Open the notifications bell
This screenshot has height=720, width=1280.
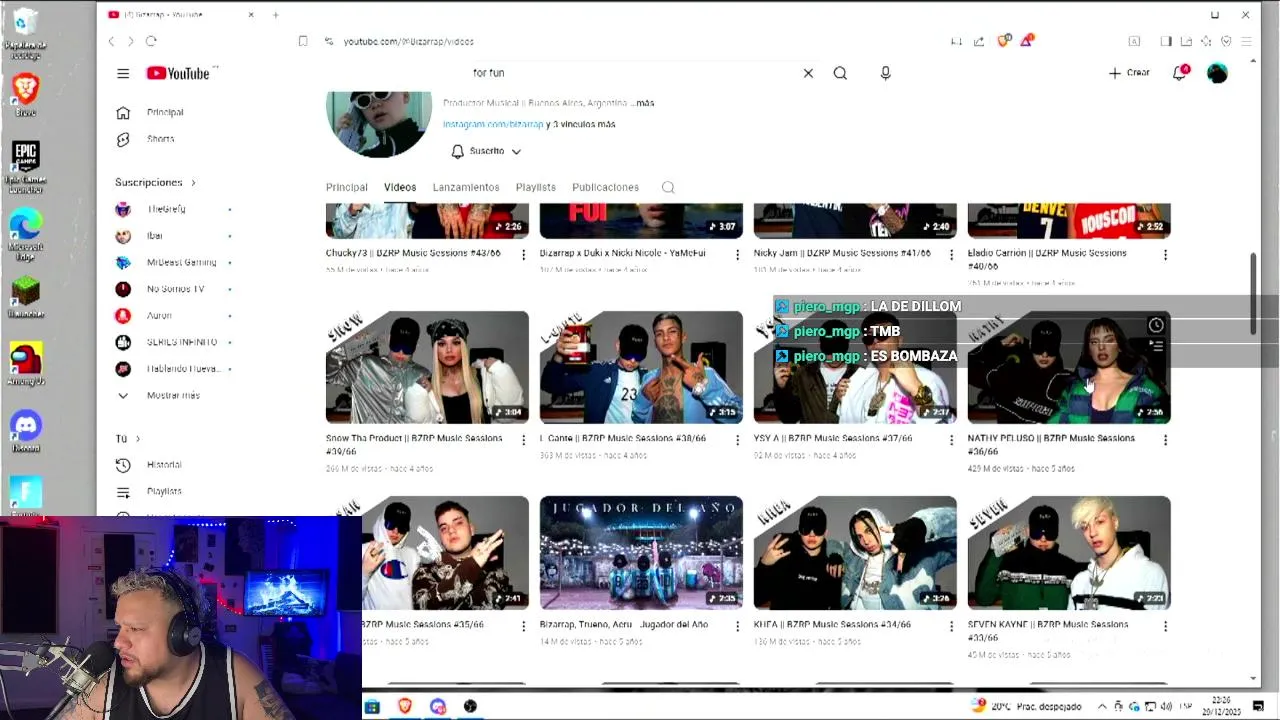[1180, 73]
